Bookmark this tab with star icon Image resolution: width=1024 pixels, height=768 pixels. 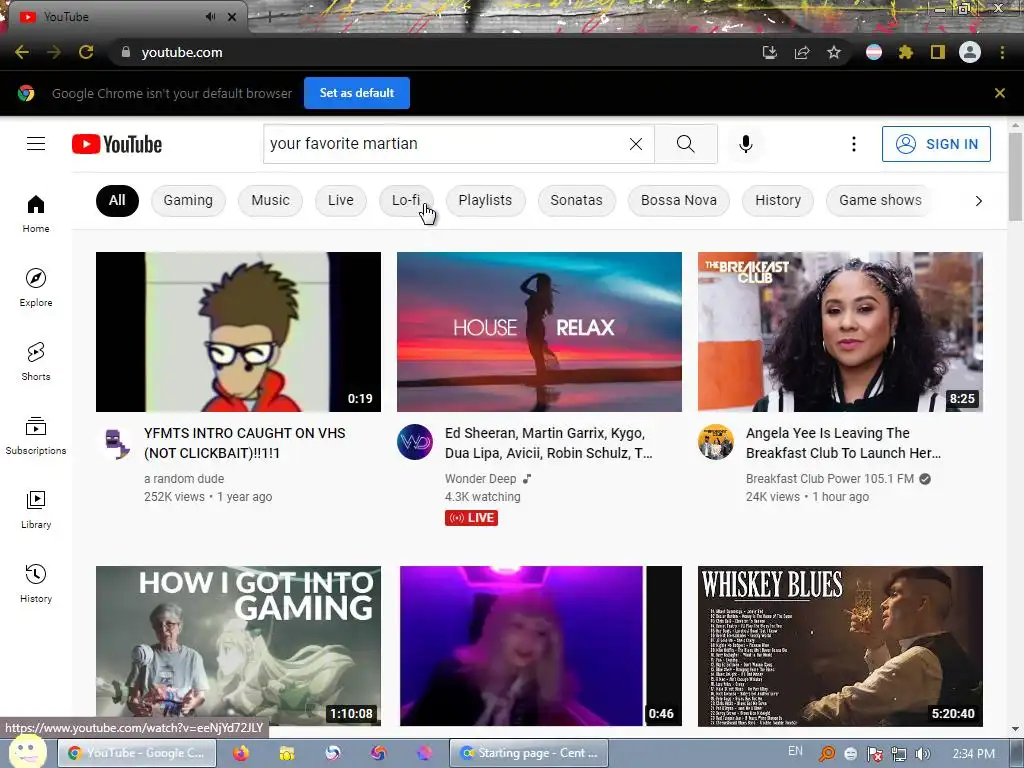(x=834, y=52)
